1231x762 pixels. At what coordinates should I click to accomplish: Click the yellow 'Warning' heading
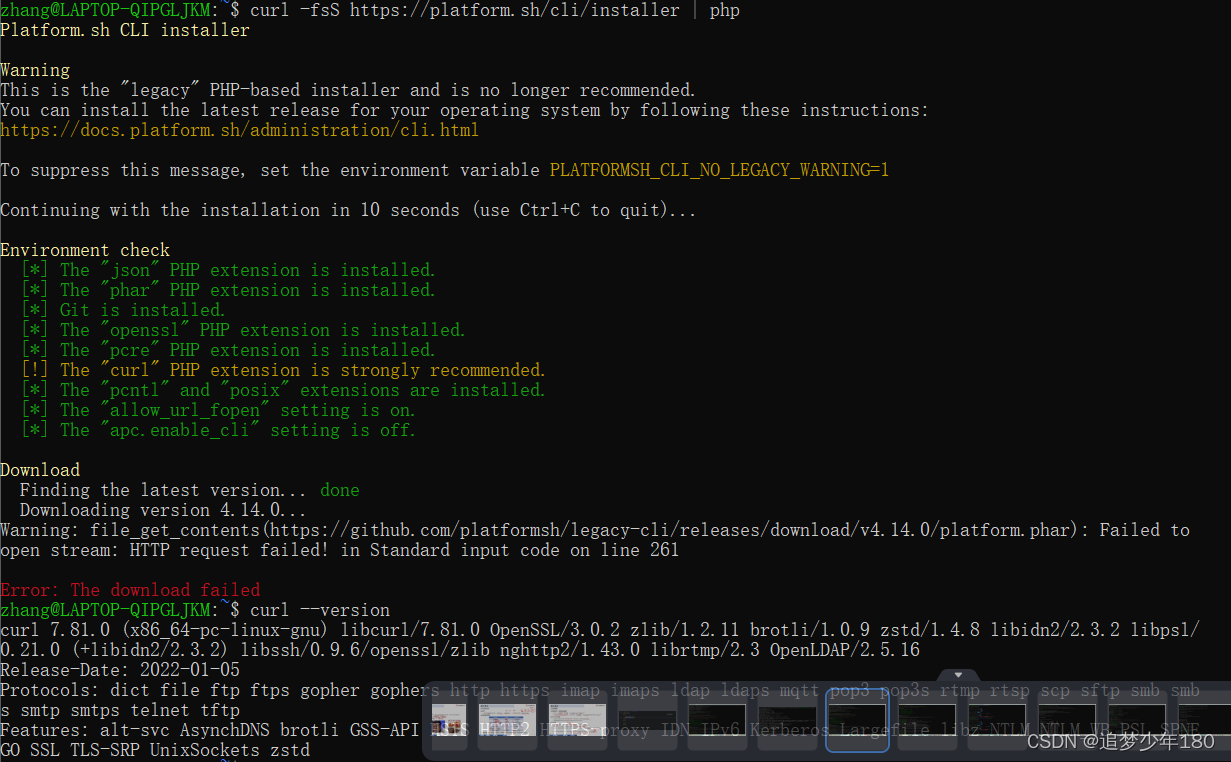click(35, 70)
